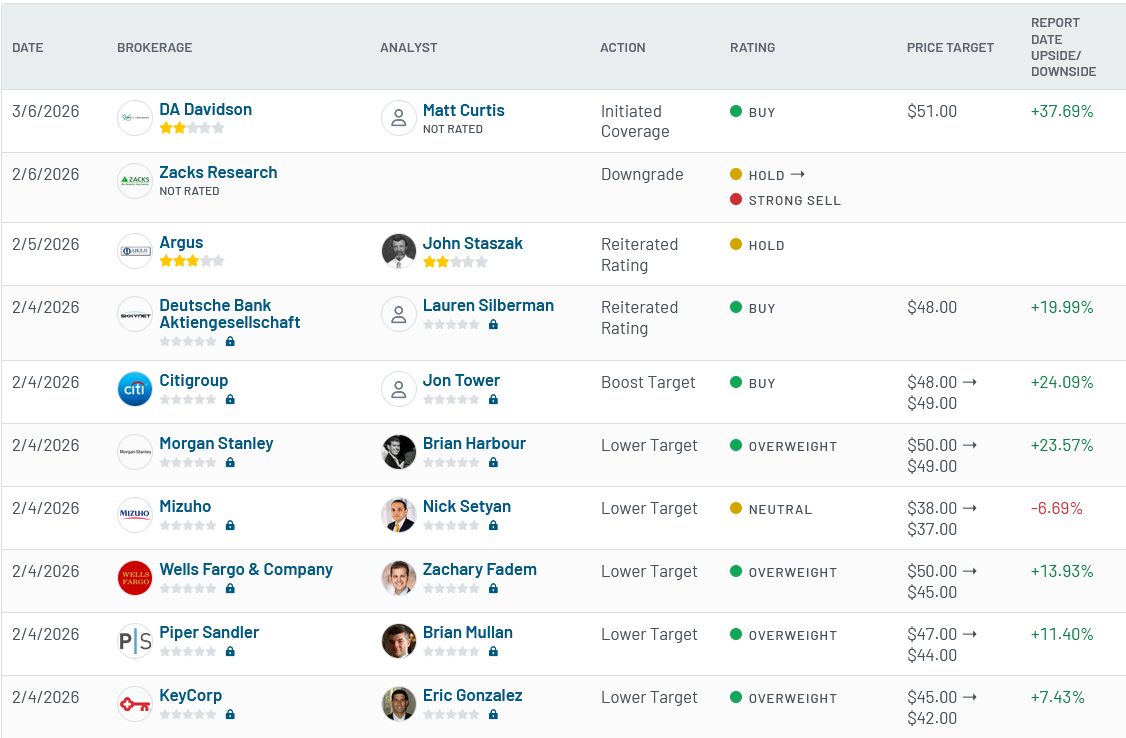The width and height of the screenshot is (1126, 738).
Task: Click the Zacks Research logo icon
Action: (x=135, y=181)
